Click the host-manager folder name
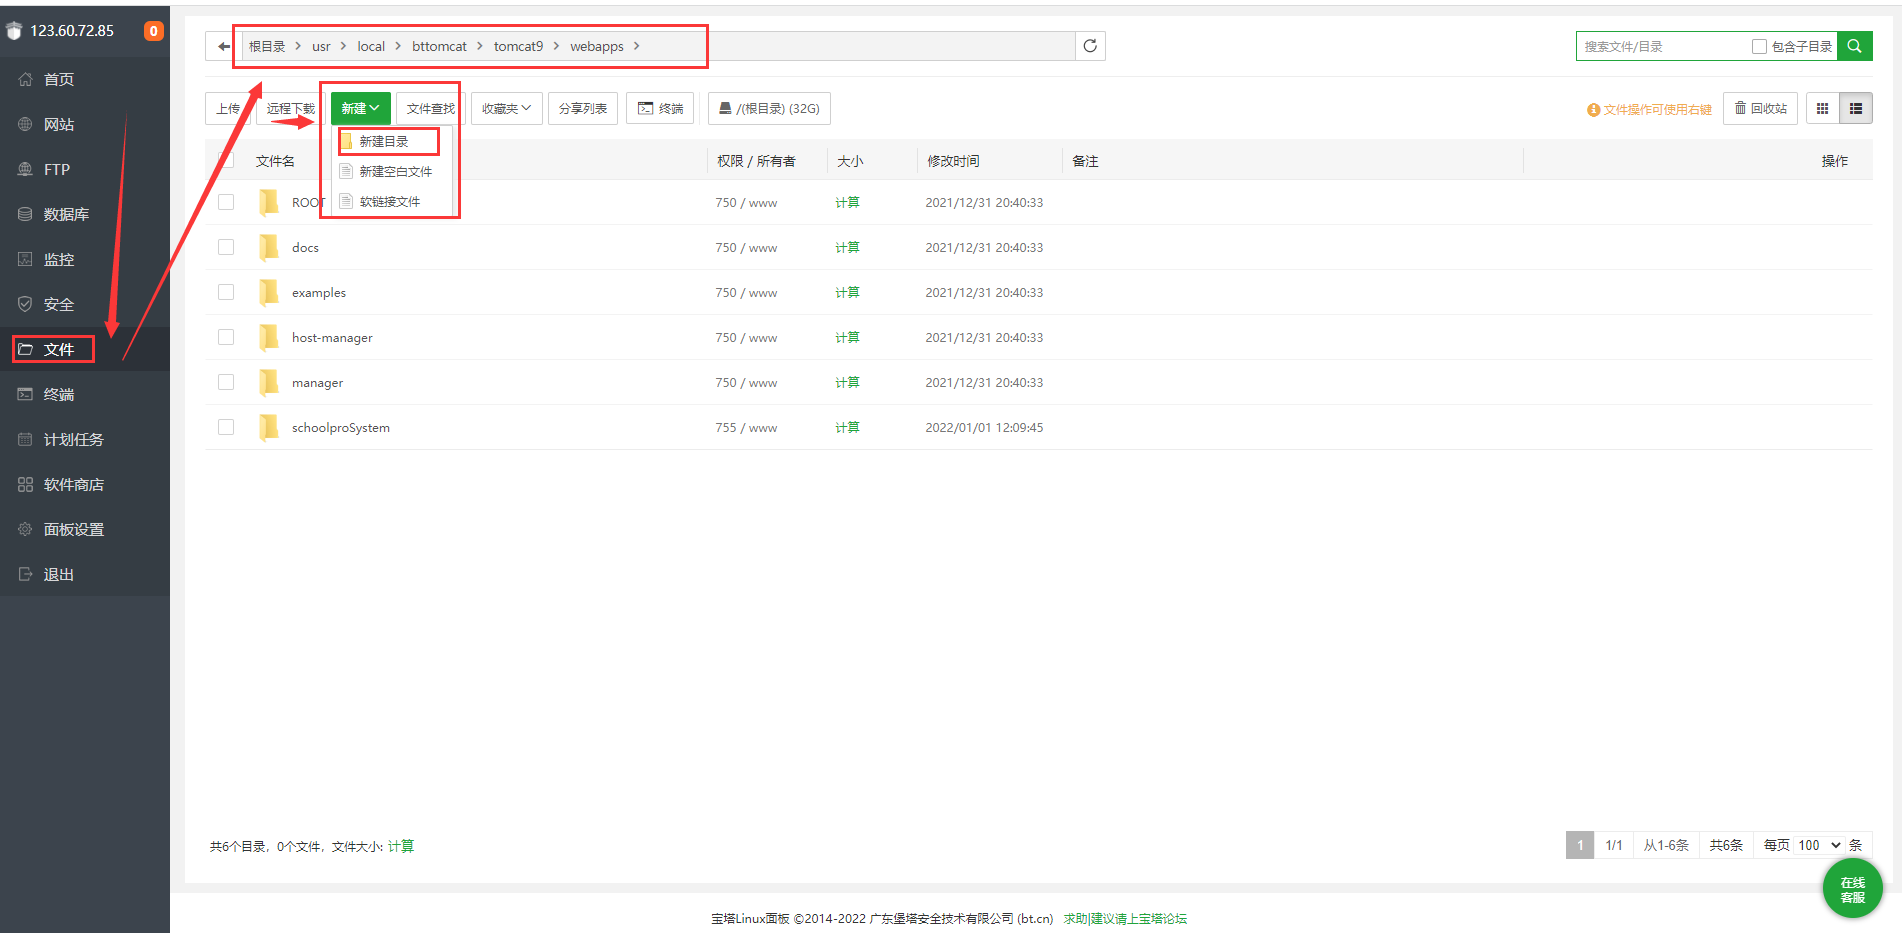Viewport: 1902px width, 933px height. pos(332,337)
